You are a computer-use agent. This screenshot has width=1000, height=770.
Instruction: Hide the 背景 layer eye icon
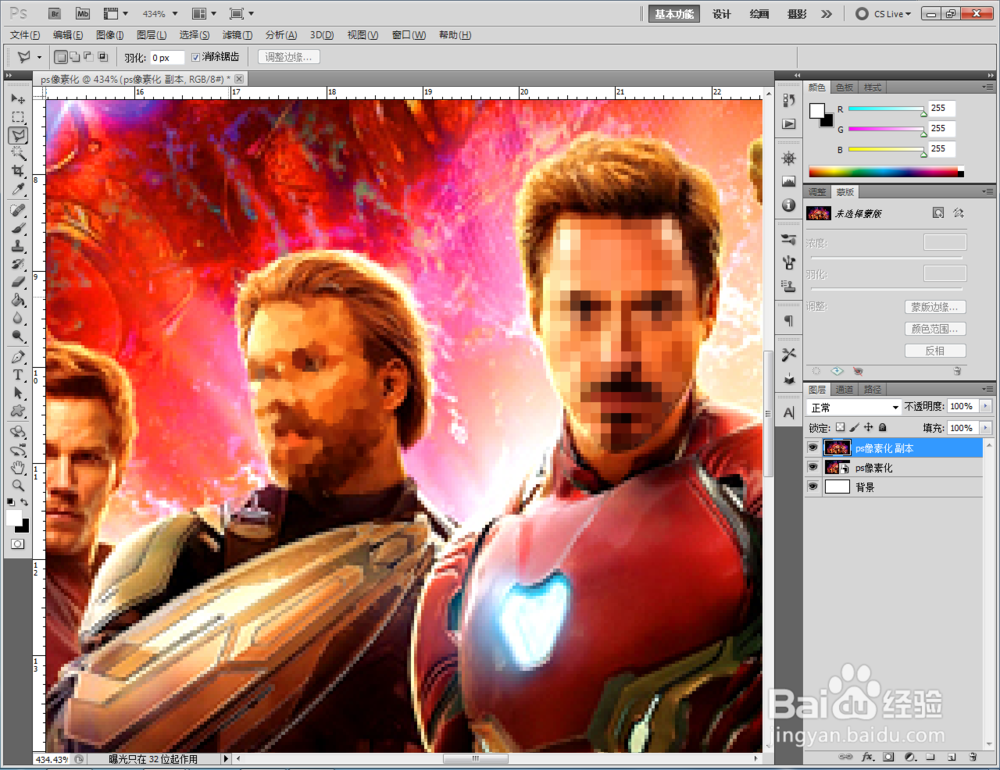812,487
